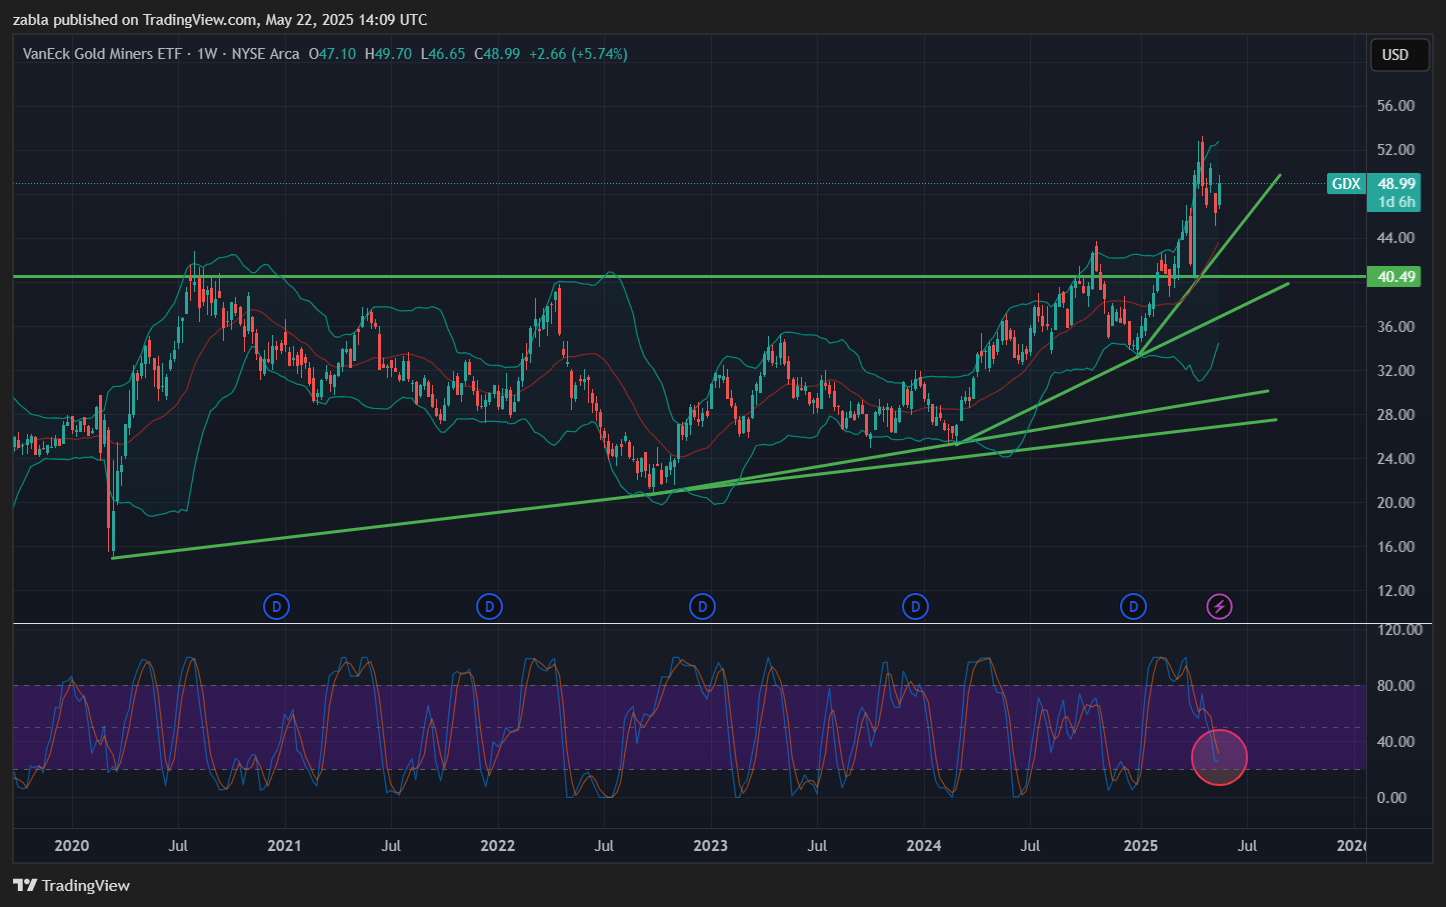Click the 48.99 current price label

coord(1396,184)
